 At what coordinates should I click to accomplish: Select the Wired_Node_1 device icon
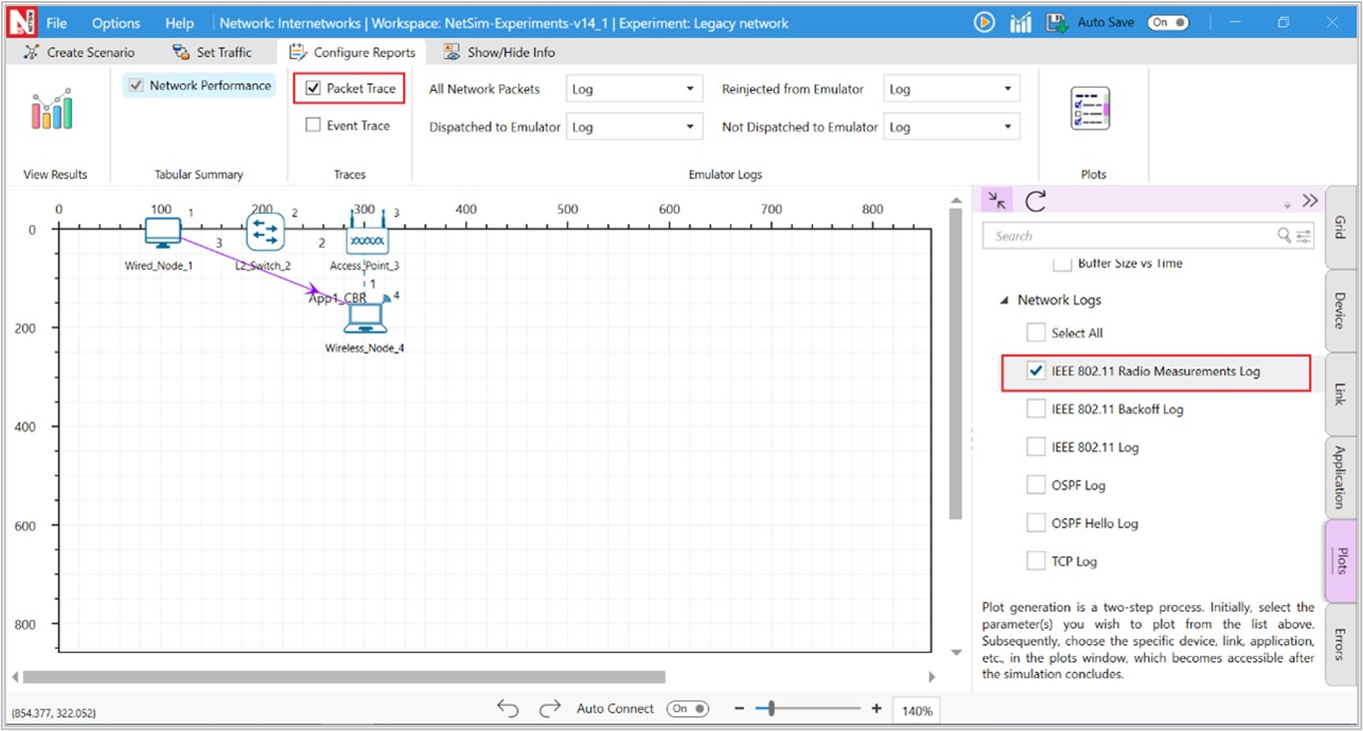[160, 233]
